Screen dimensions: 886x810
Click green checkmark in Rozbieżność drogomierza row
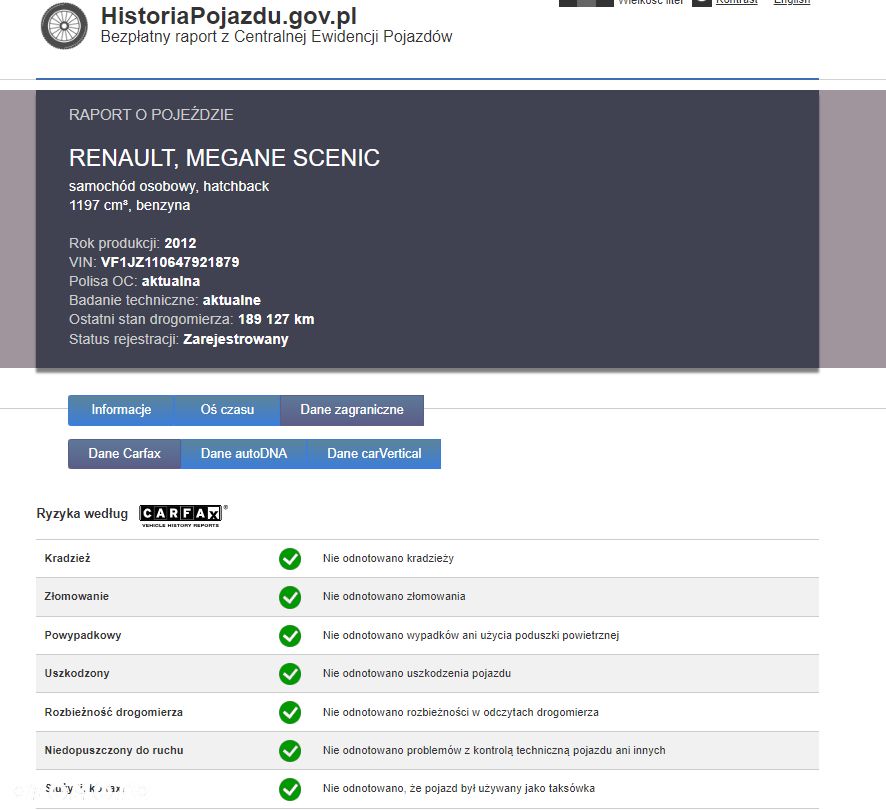point(290,712)
